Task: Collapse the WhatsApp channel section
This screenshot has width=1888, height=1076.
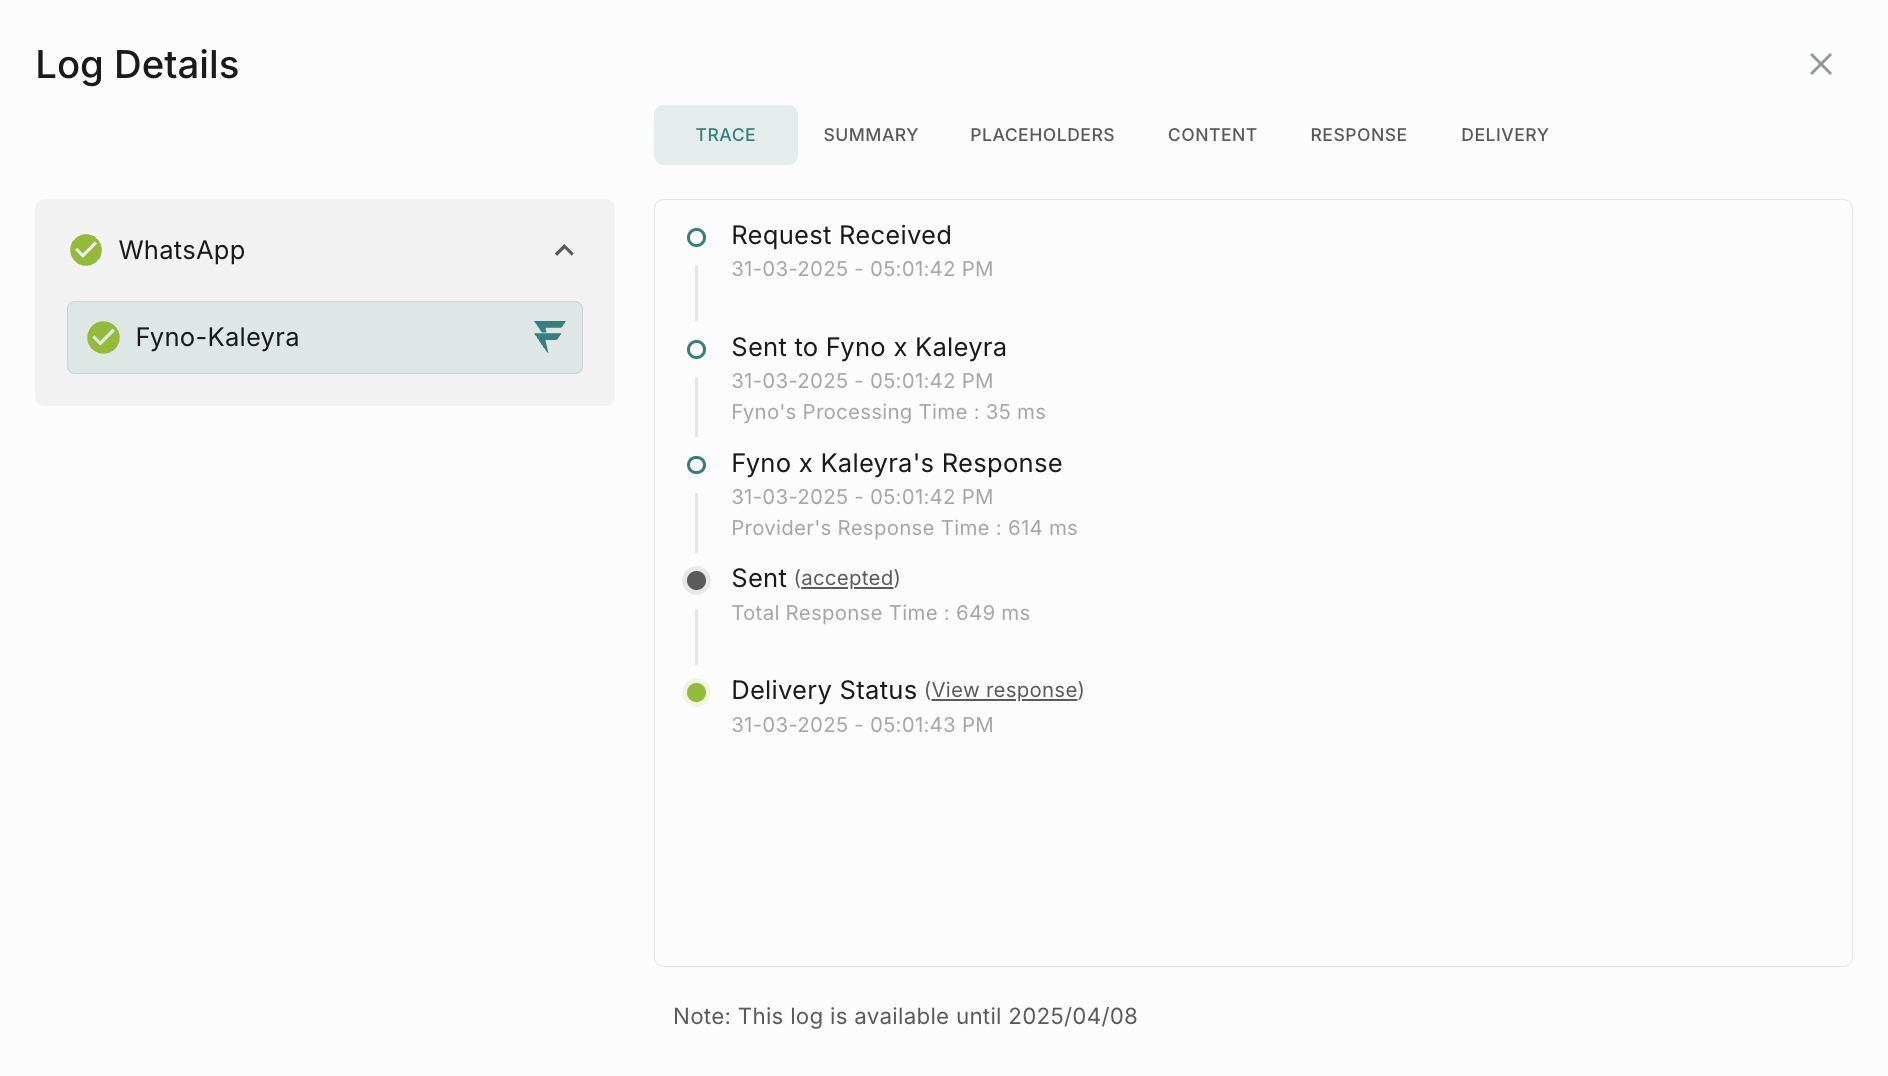Action: [564, 250]
